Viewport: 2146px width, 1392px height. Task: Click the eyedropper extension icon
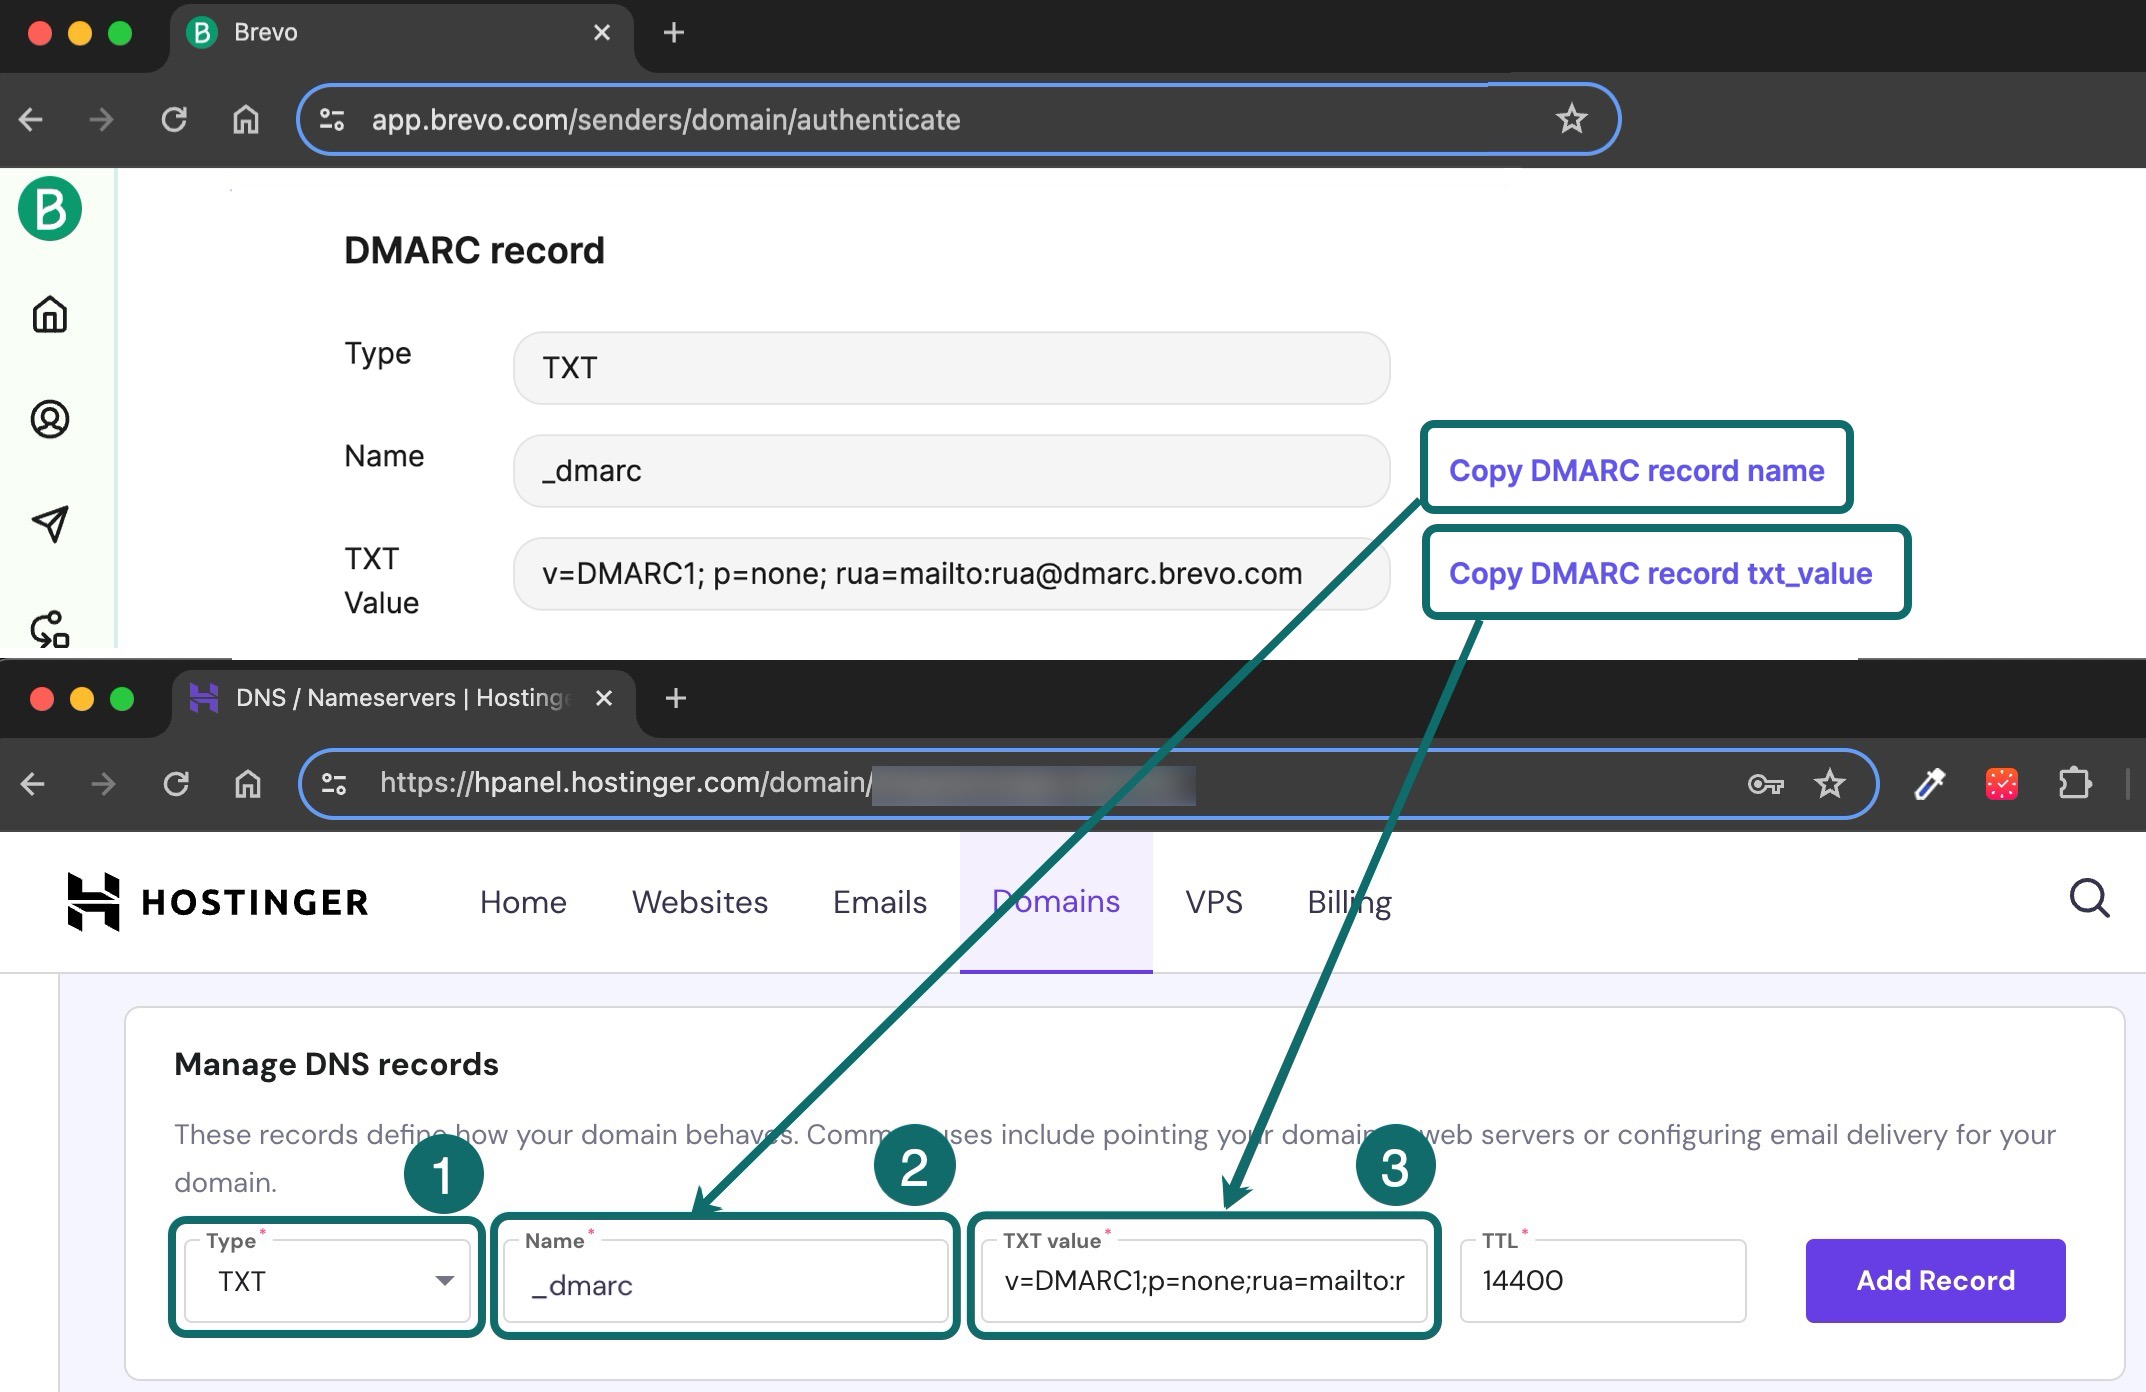click(x=1929, y=784)
